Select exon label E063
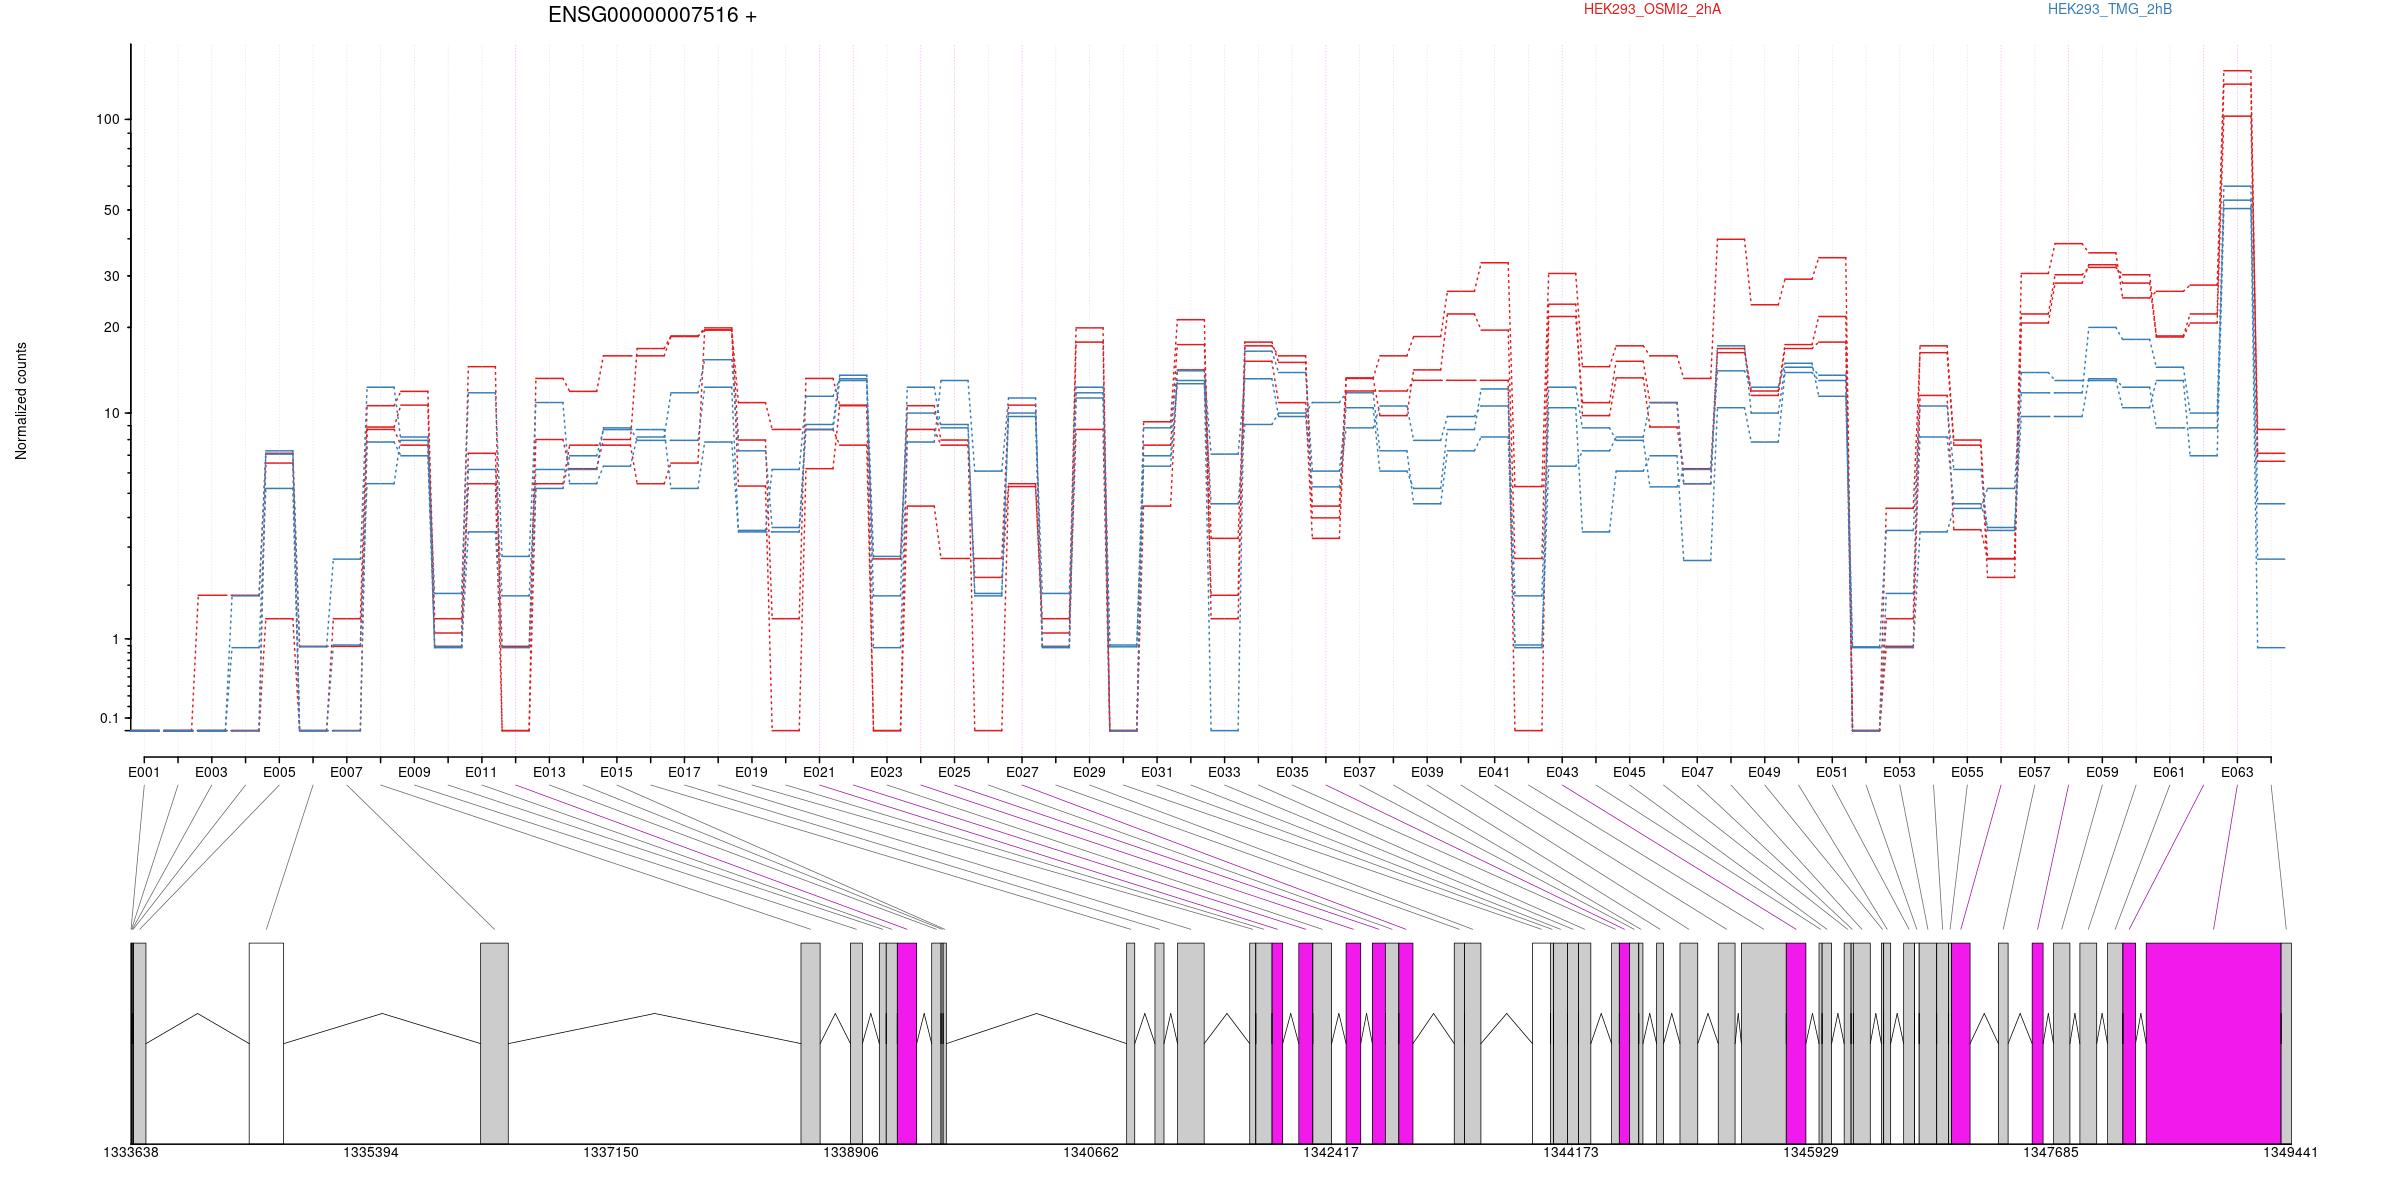Image resolution: width=2400 pixels, height=1200 pixels. (2237, 772)
